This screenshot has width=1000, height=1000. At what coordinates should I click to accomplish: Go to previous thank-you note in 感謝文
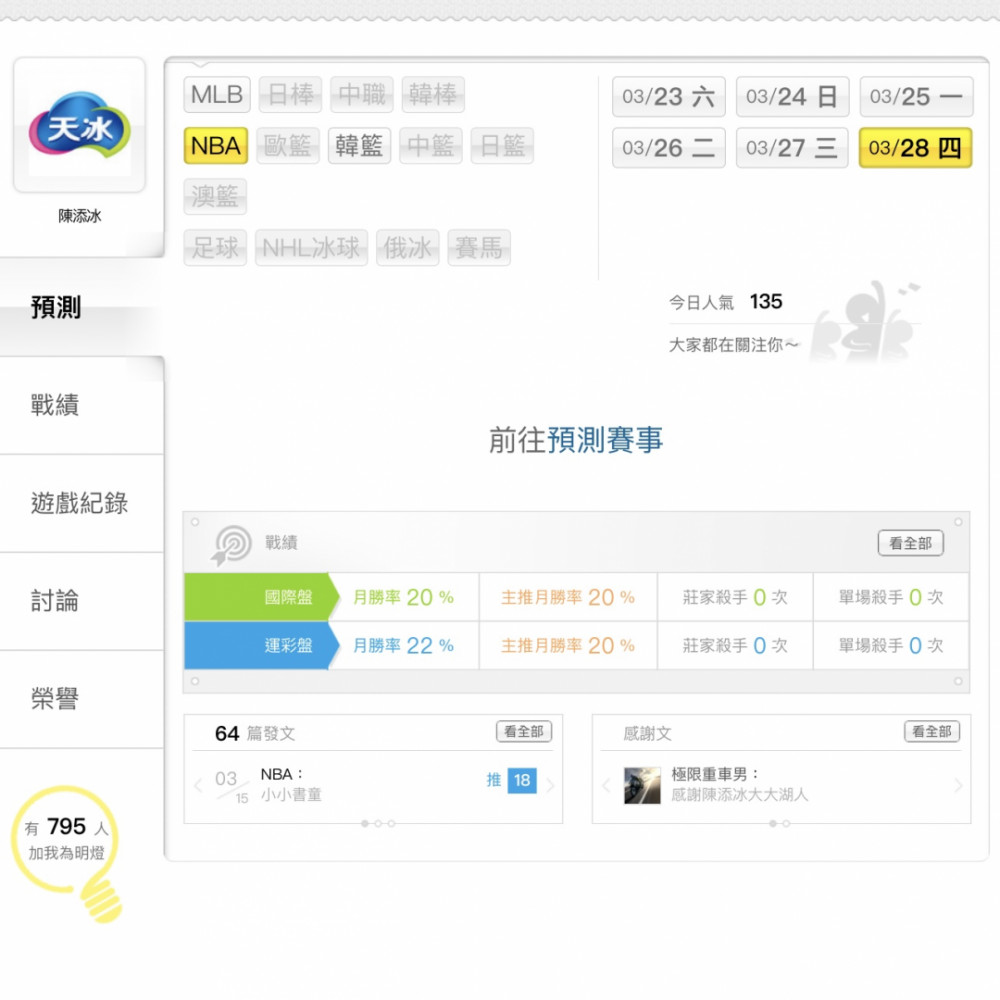point(606,785)
